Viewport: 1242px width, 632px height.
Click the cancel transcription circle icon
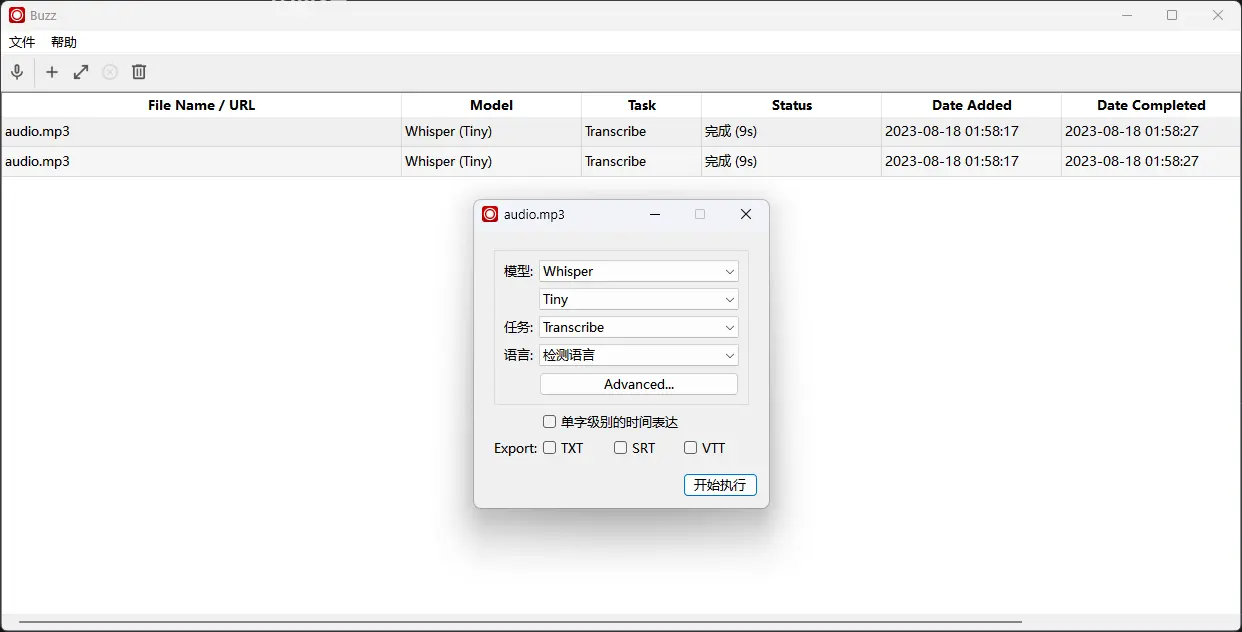[110, 72]
